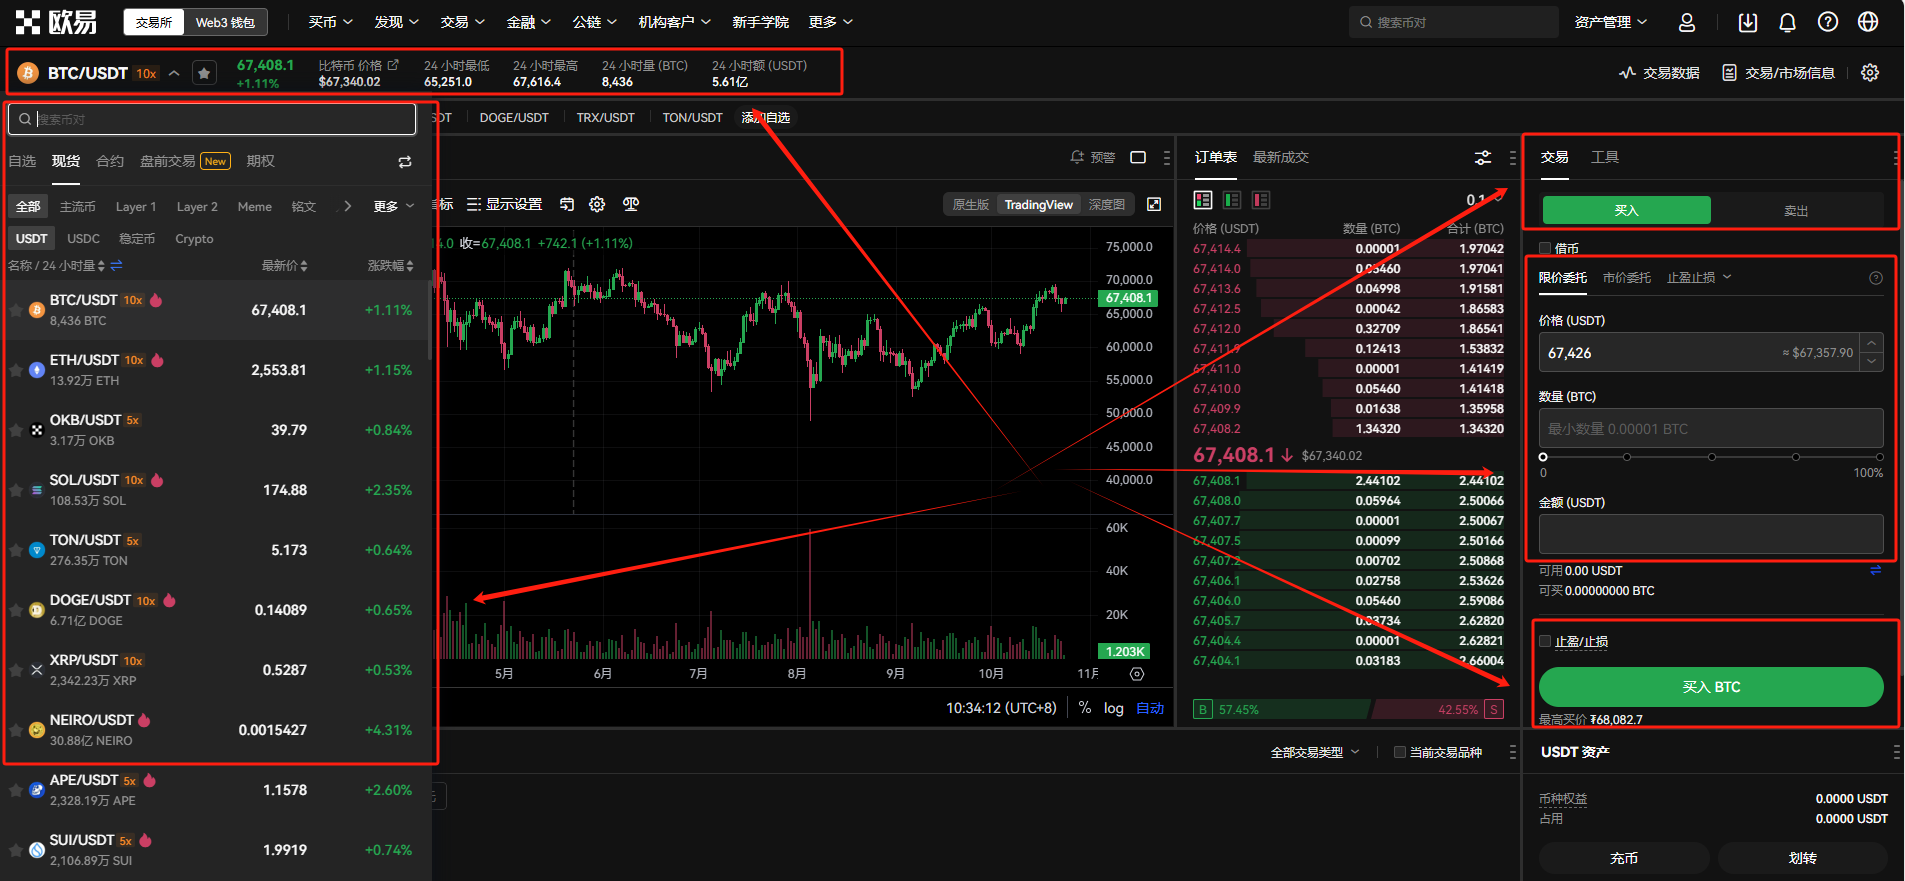Click the OKX logo
Viewport: 1905px width, 881px height.
click(56, 22)
